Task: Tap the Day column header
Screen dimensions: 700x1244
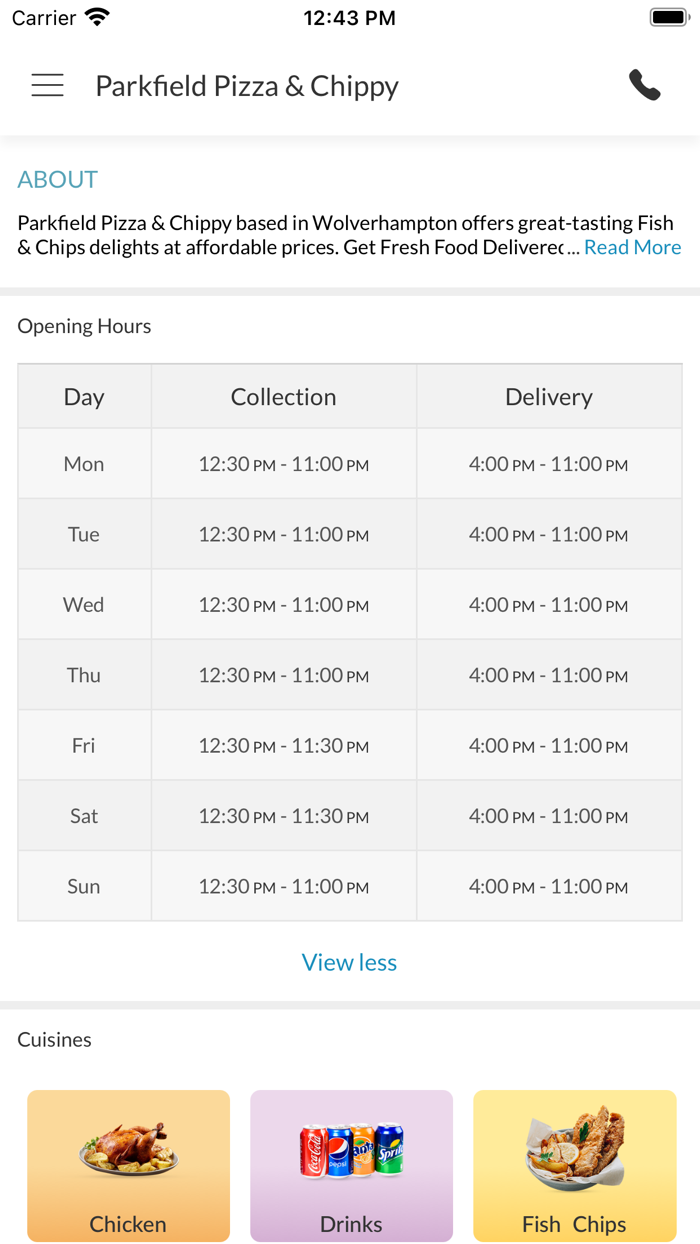Action: tap(84, 397)
